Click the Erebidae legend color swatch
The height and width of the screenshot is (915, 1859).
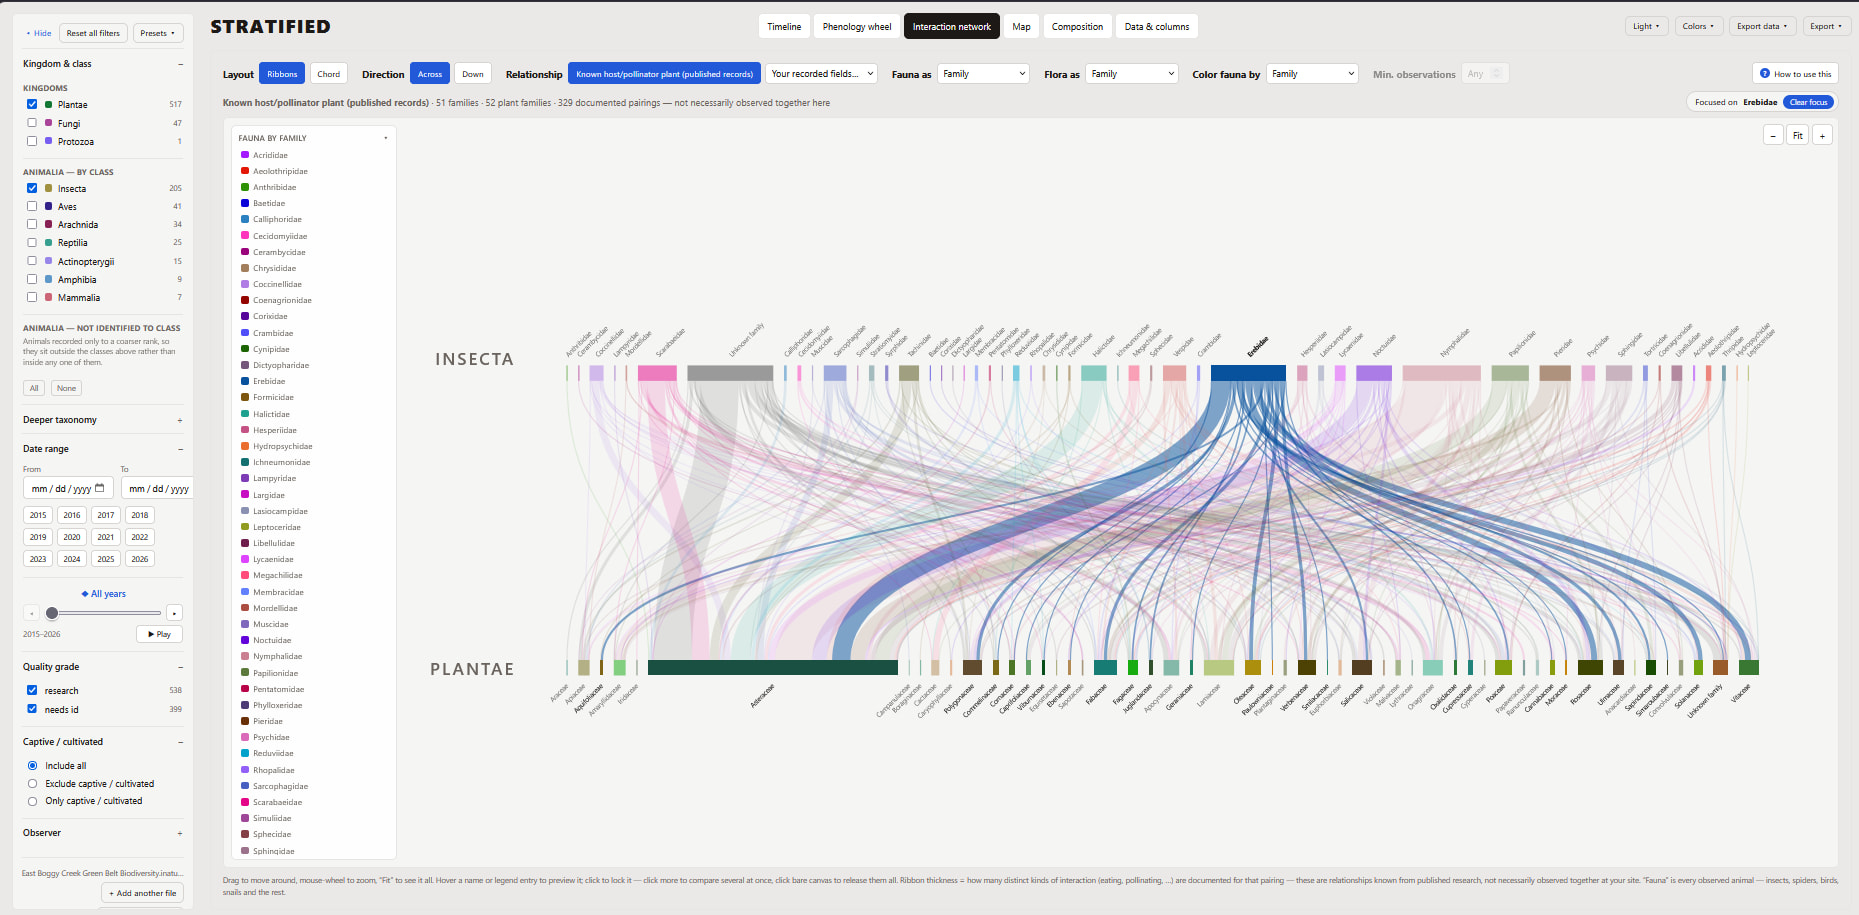pos(245,381)
